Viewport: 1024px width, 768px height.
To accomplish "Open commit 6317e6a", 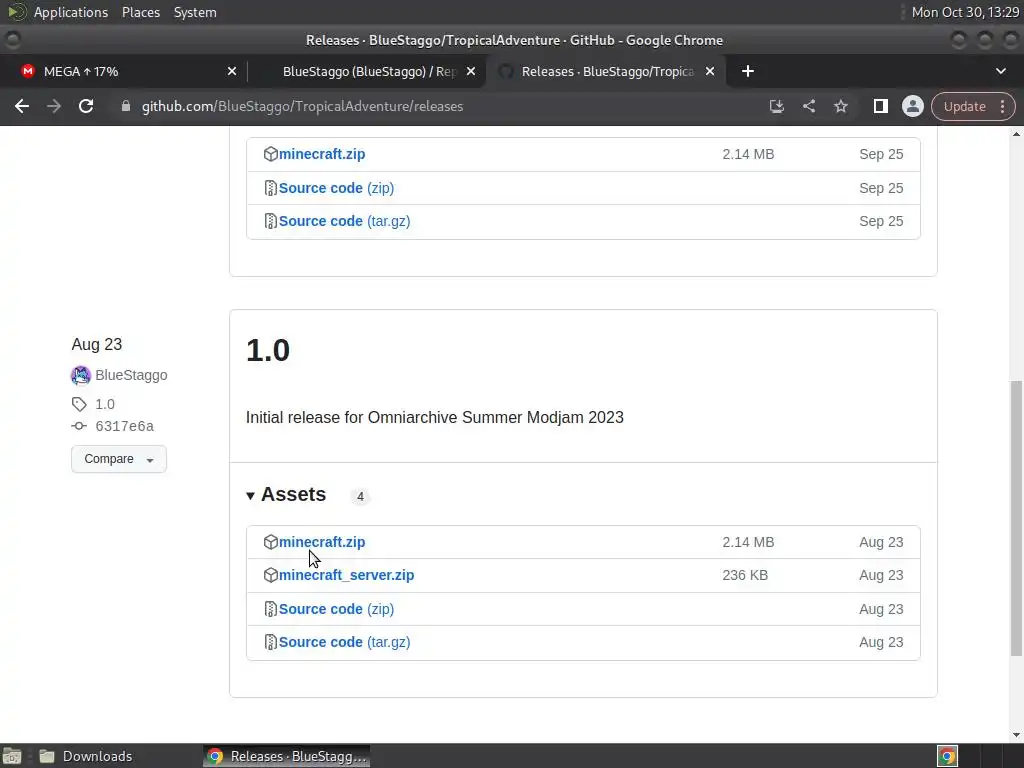I will 125,426.
